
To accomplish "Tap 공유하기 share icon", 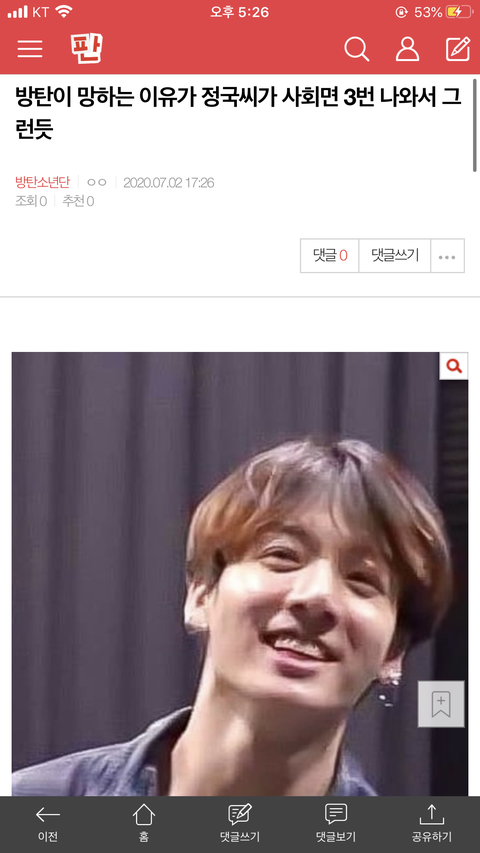I will coord(432,825).
